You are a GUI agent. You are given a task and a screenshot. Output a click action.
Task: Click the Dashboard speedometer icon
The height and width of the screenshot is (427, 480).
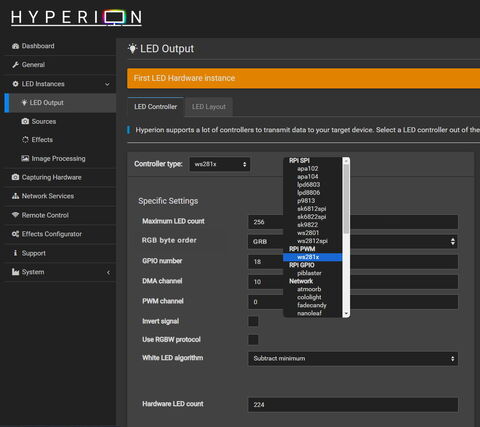15,46
